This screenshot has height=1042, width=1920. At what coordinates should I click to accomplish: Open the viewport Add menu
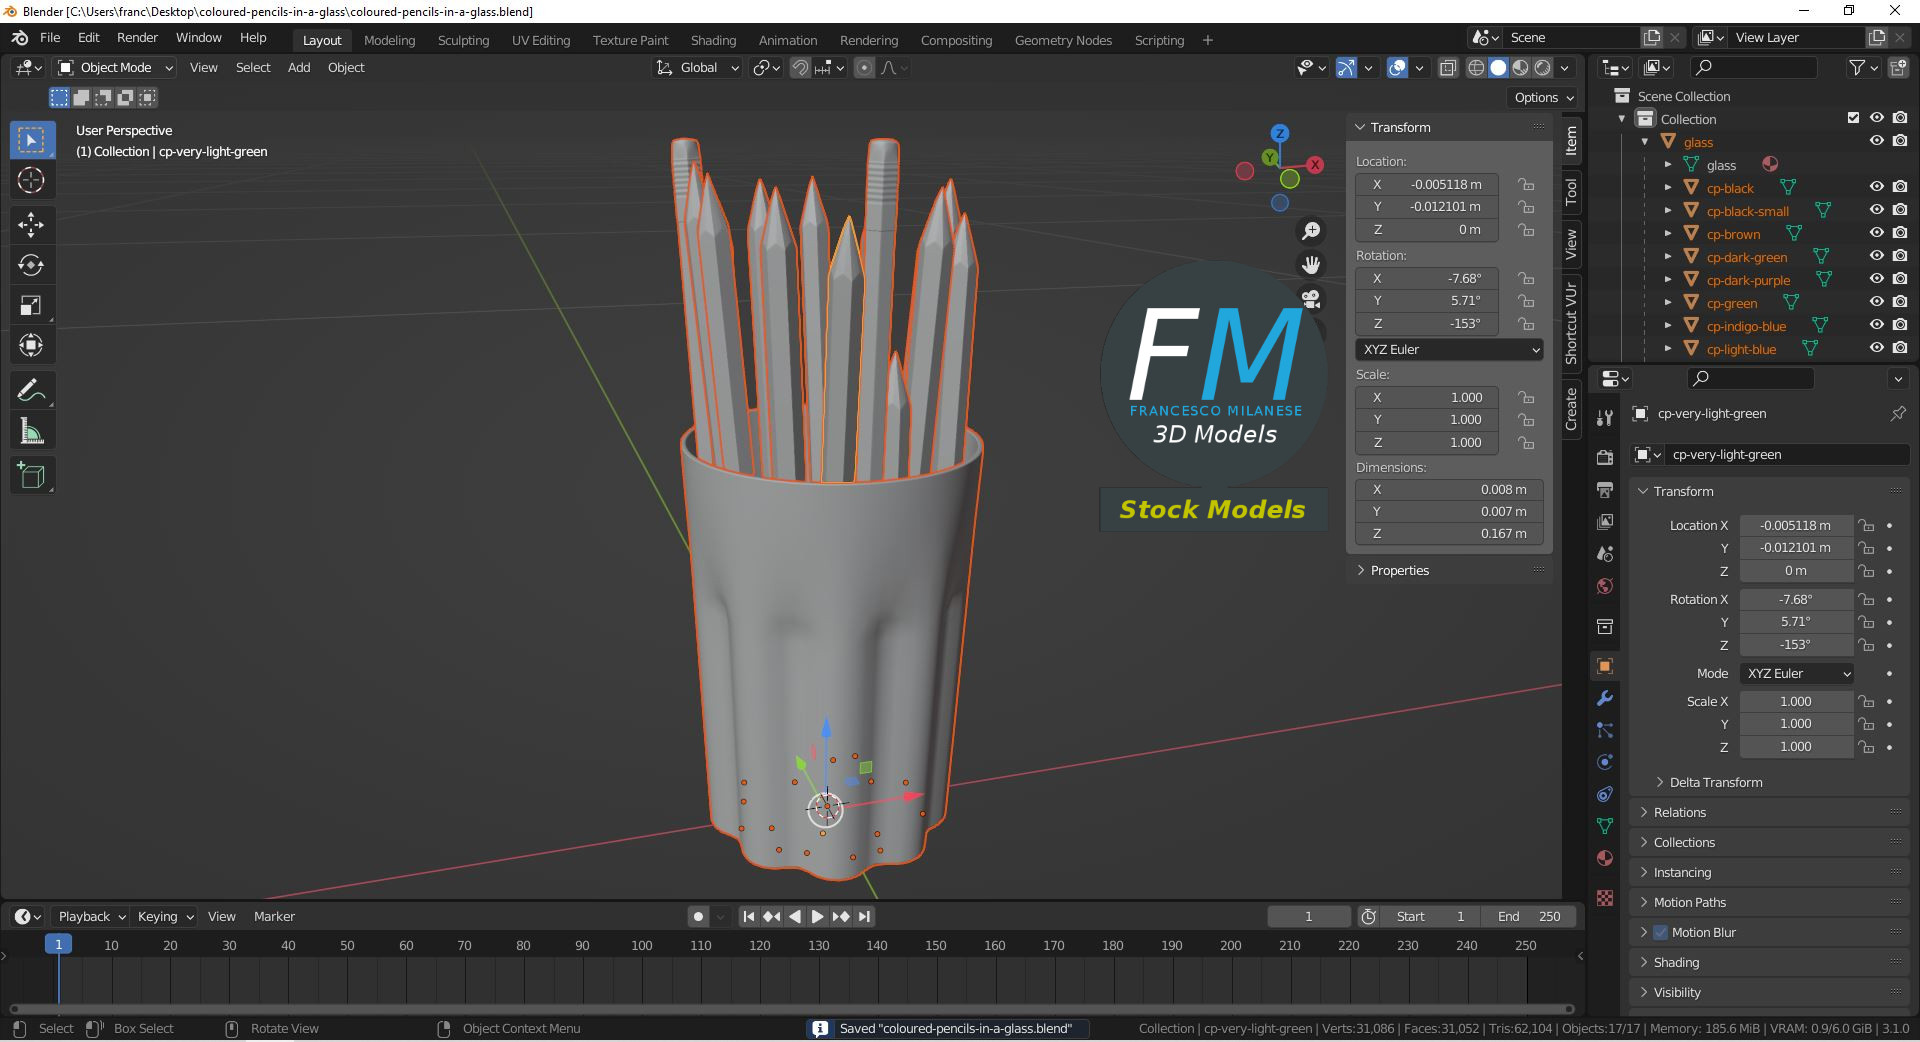[x=299, y=67]
